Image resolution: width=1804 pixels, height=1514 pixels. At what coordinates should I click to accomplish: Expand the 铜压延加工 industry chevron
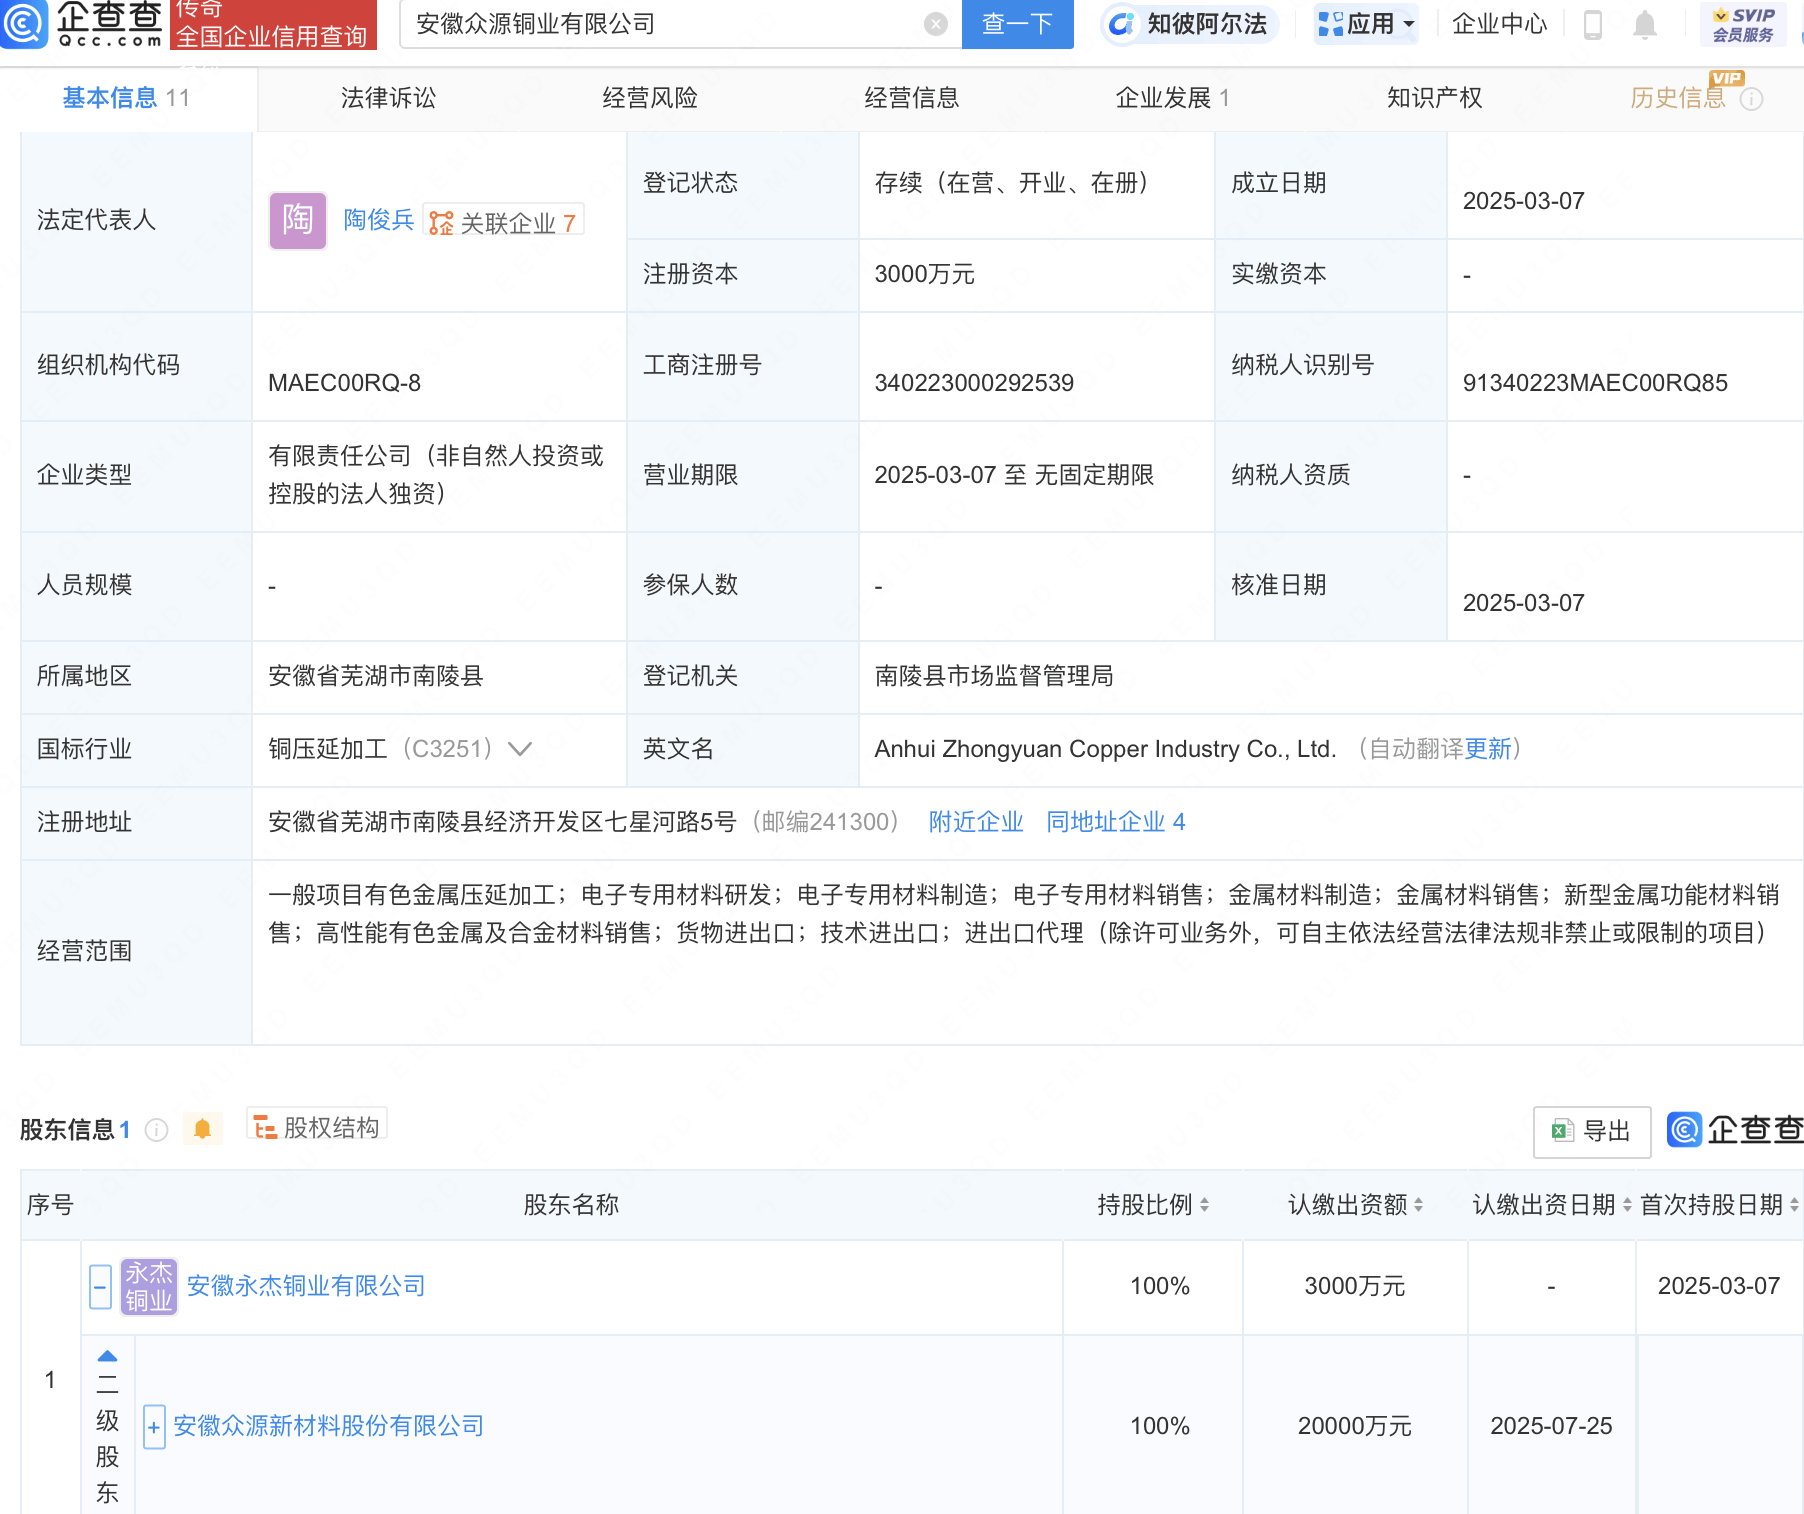520,749
